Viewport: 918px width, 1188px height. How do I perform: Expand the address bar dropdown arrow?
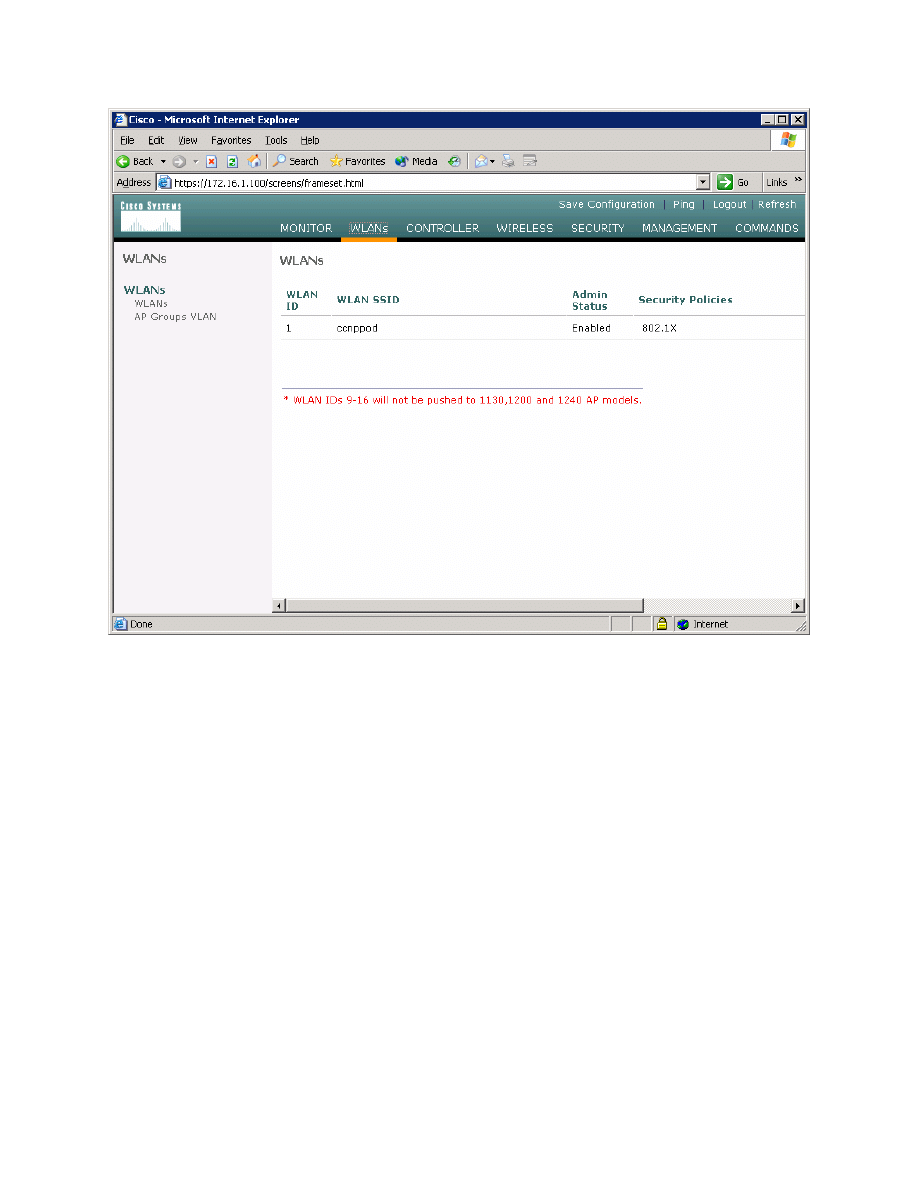702,183
